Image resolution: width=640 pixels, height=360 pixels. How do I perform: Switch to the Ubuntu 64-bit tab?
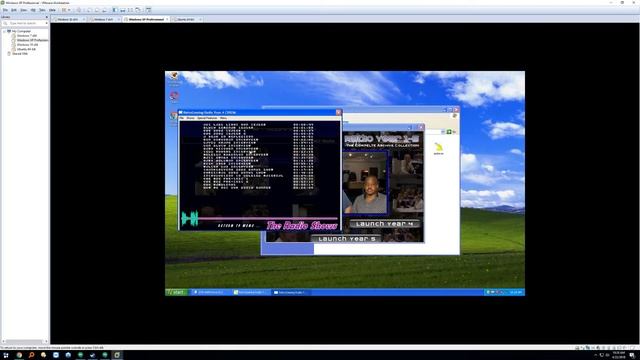186,19
